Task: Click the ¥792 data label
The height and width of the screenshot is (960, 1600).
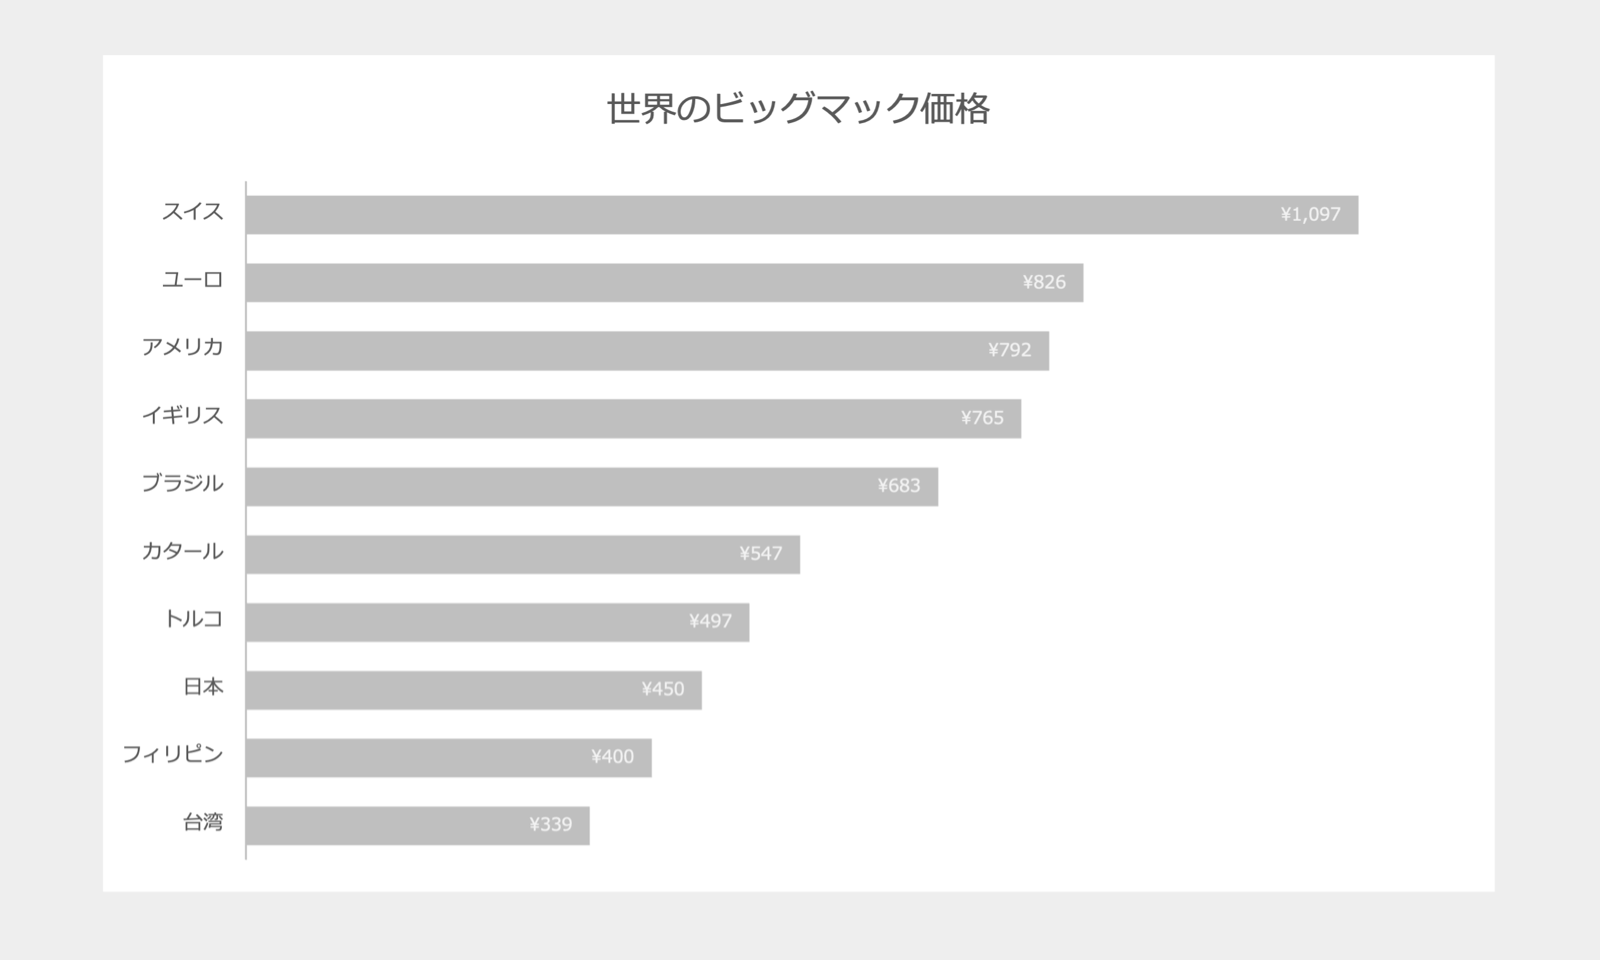Action: pos(1010,350)
